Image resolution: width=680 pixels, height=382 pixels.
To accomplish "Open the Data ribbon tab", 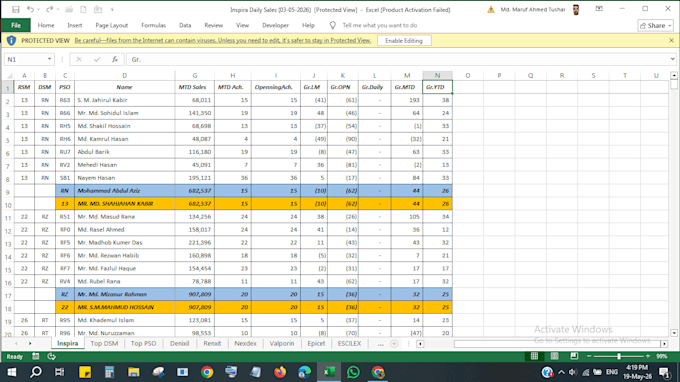I will click(x=185, y=25).
